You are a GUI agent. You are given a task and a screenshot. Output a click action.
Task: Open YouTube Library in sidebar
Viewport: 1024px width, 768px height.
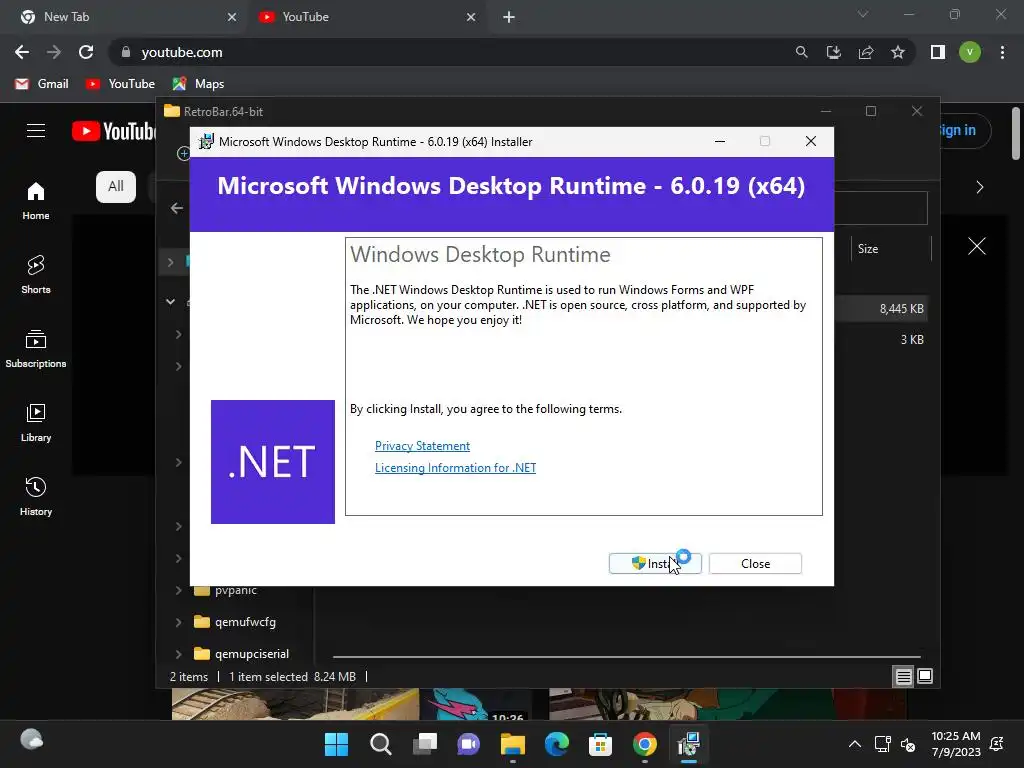(36, 423)
